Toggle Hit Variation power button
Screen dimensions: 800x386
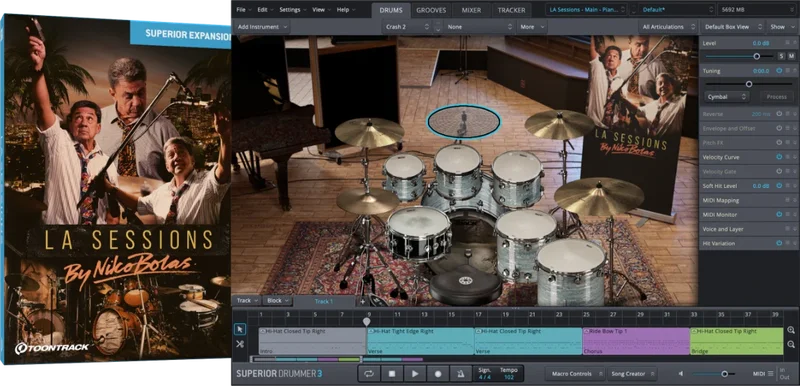pos(779,243)
